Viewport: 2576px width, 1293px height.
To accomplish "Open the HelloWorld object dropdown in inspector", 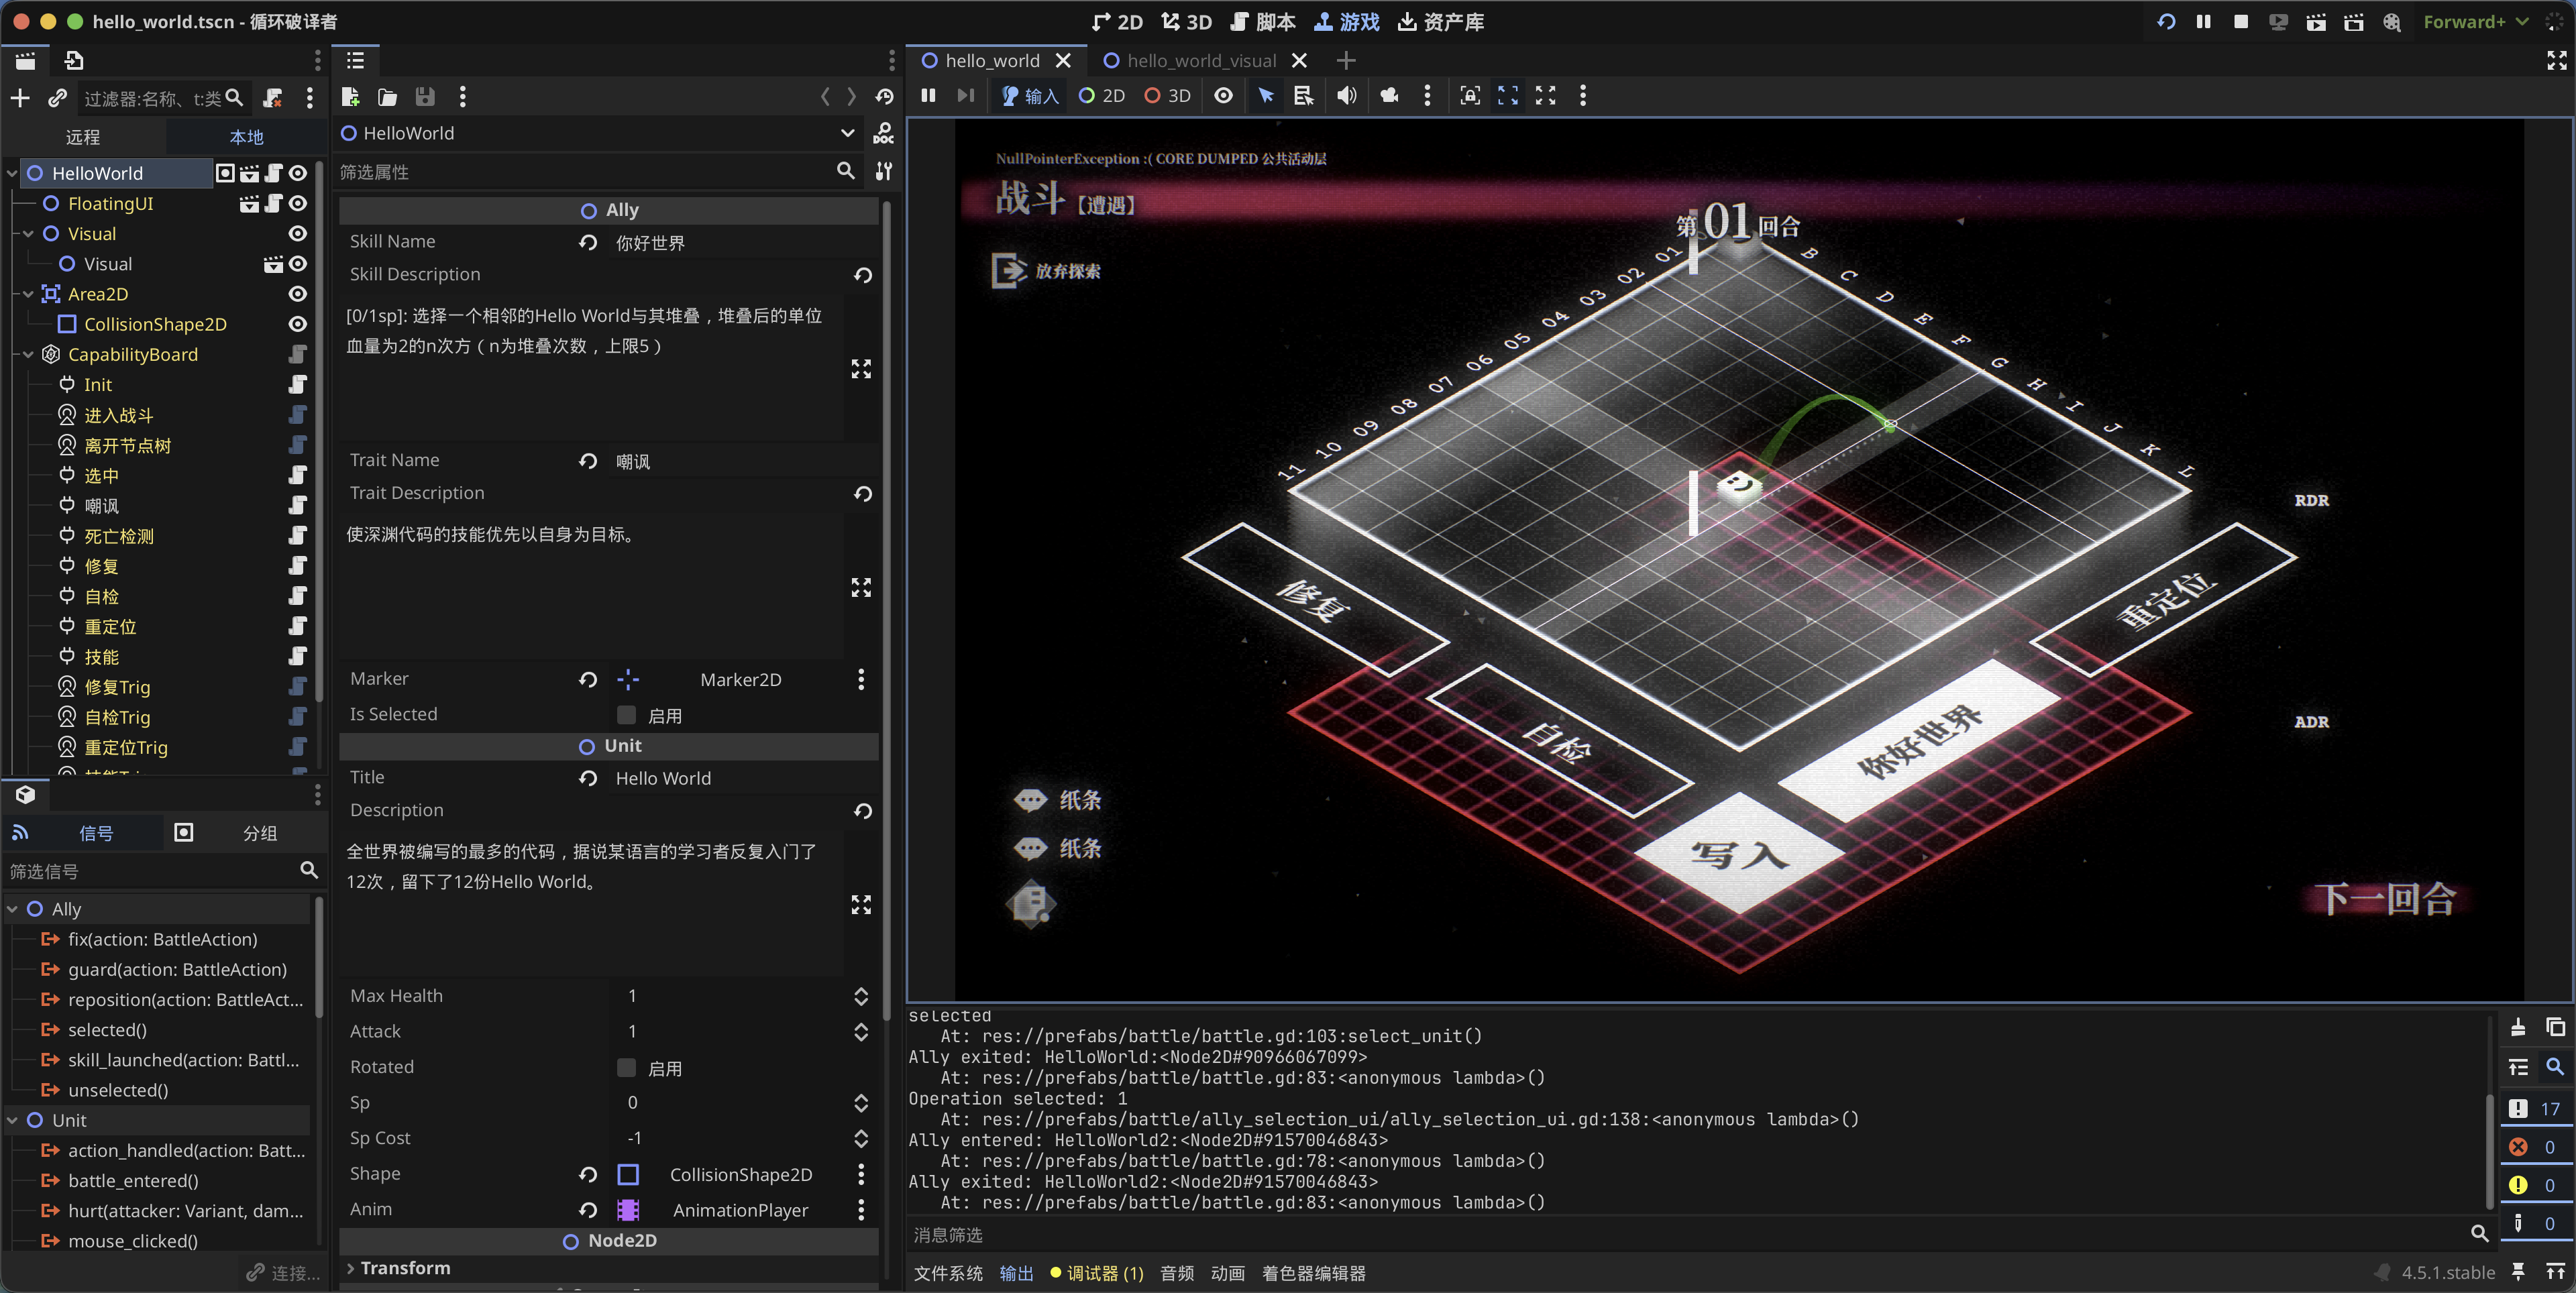I will tap(847, 133).
